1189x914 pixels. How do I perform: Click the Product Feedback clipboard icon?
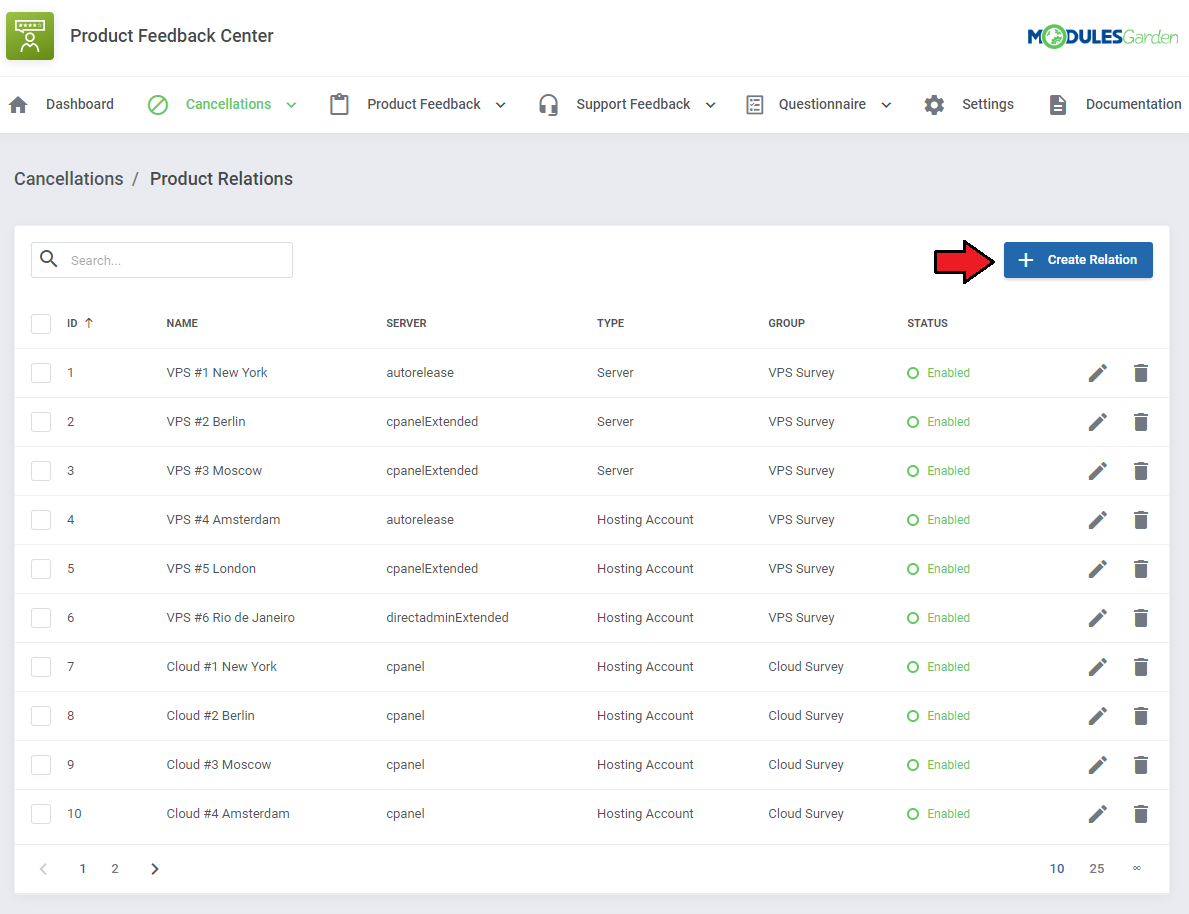(x=340, y=105)
